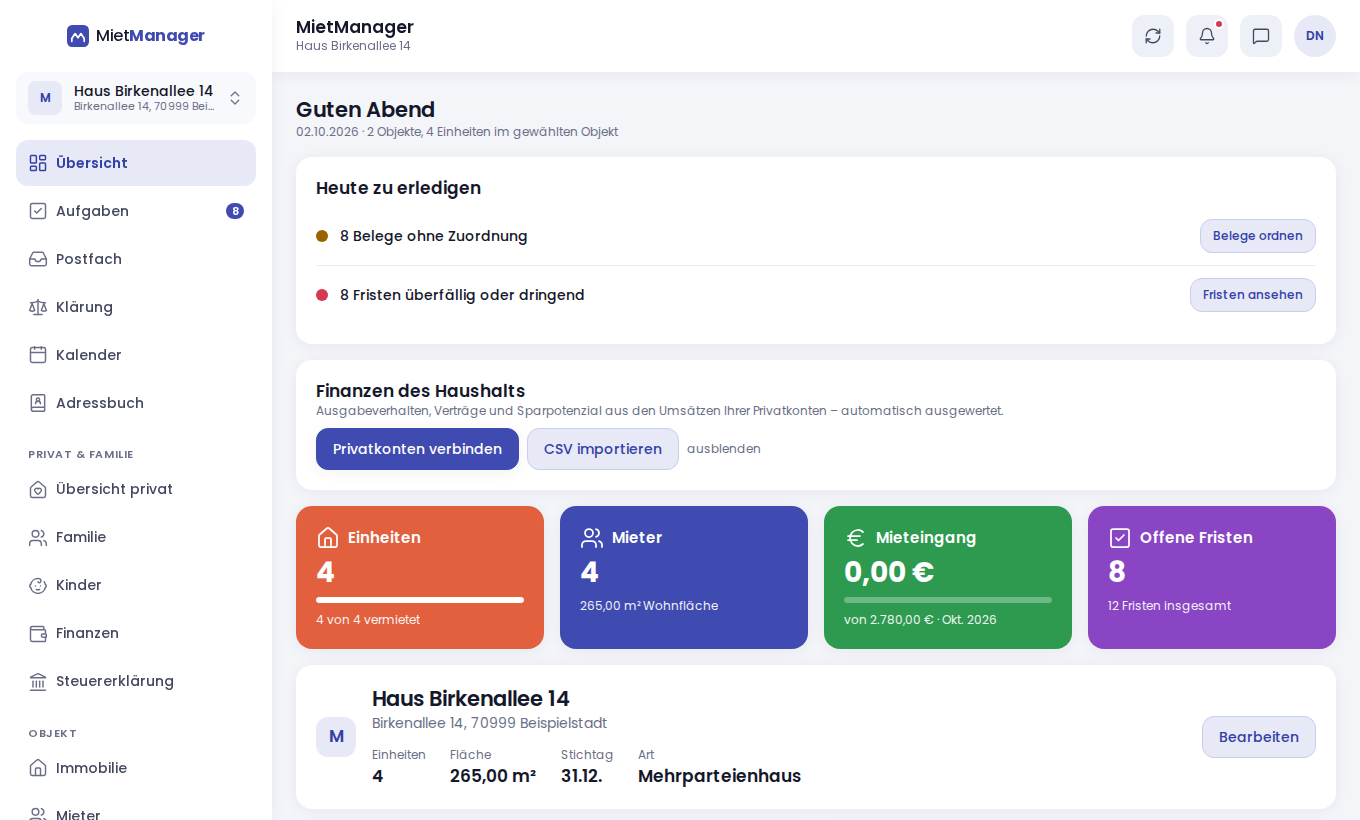Navigate to Klärung

coord(136,307)
